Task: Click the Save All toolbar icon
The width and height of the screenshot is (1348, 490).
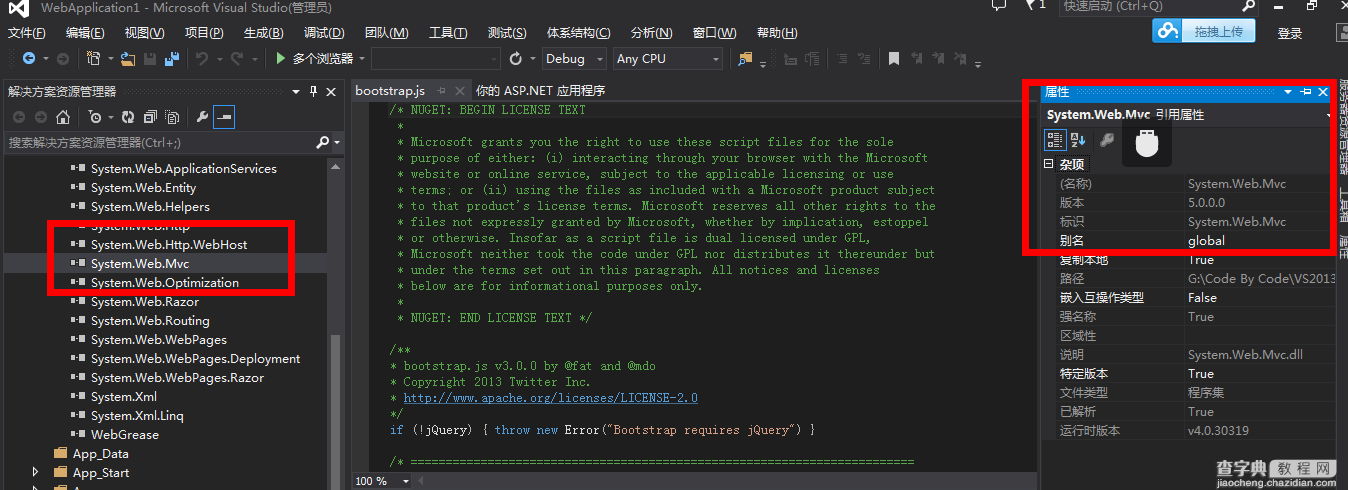Action: pos(172,59)
